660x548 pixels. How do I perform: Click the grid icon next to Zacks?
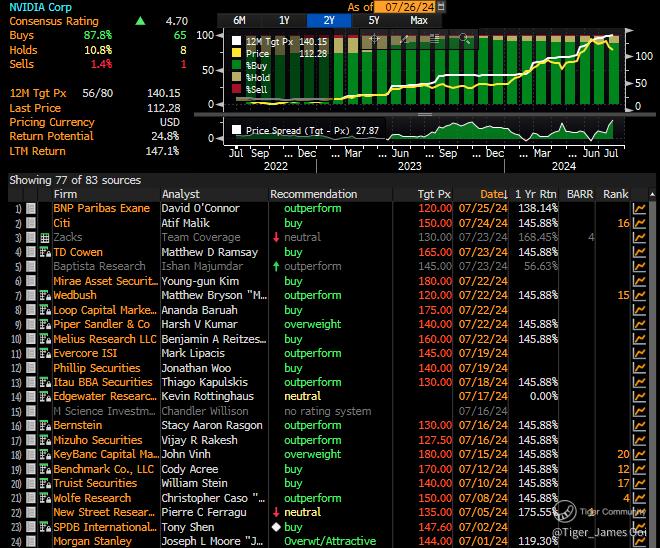pos(44,238)
